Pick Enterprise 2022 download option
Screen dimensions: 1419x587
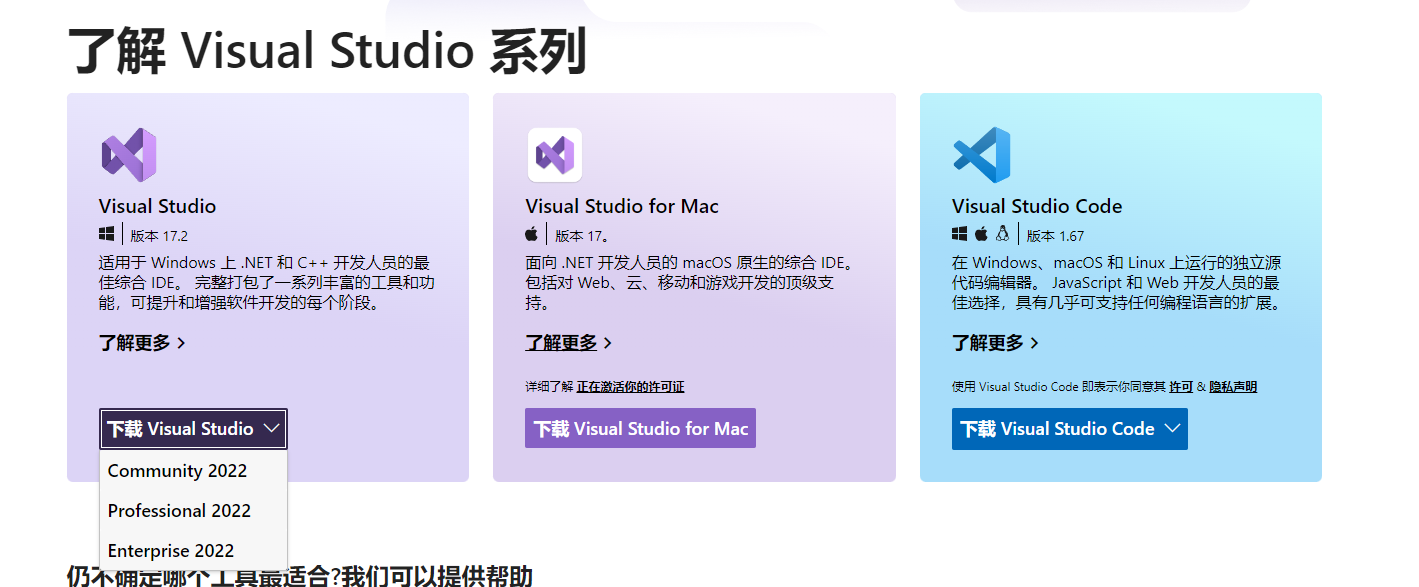193,551
